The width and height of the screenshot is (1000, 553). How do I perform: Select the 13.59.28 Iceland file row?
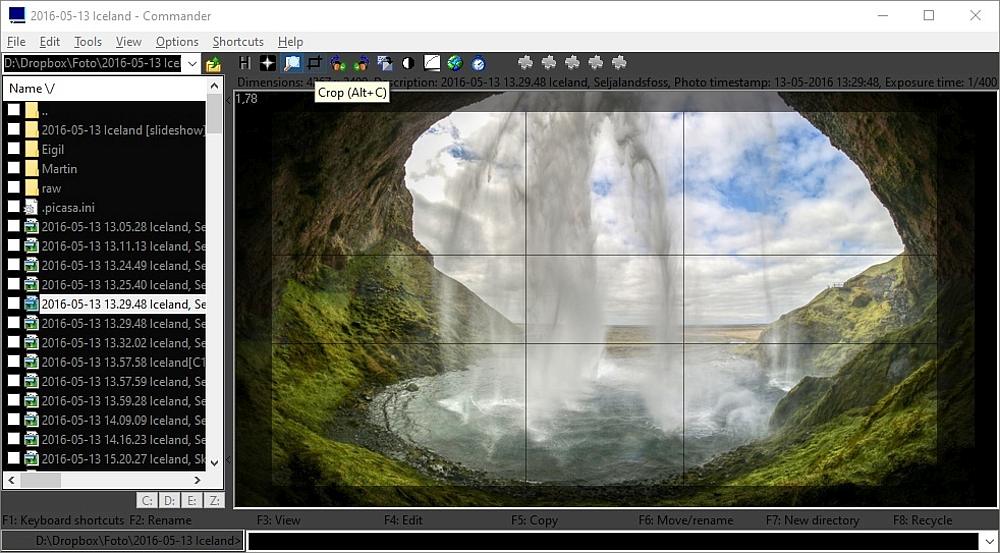pos(105,401)
